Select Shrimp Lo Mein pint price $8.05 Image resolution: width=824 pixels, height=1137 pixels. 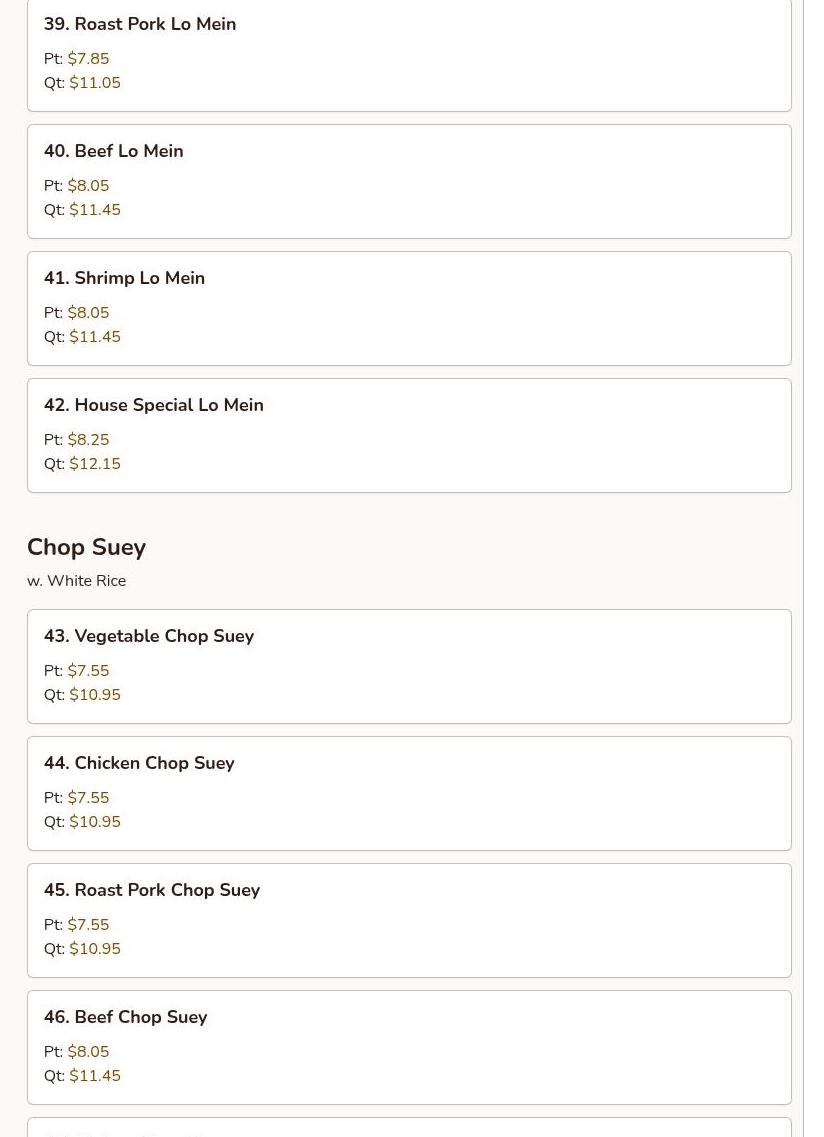click(x=88, y=313)
